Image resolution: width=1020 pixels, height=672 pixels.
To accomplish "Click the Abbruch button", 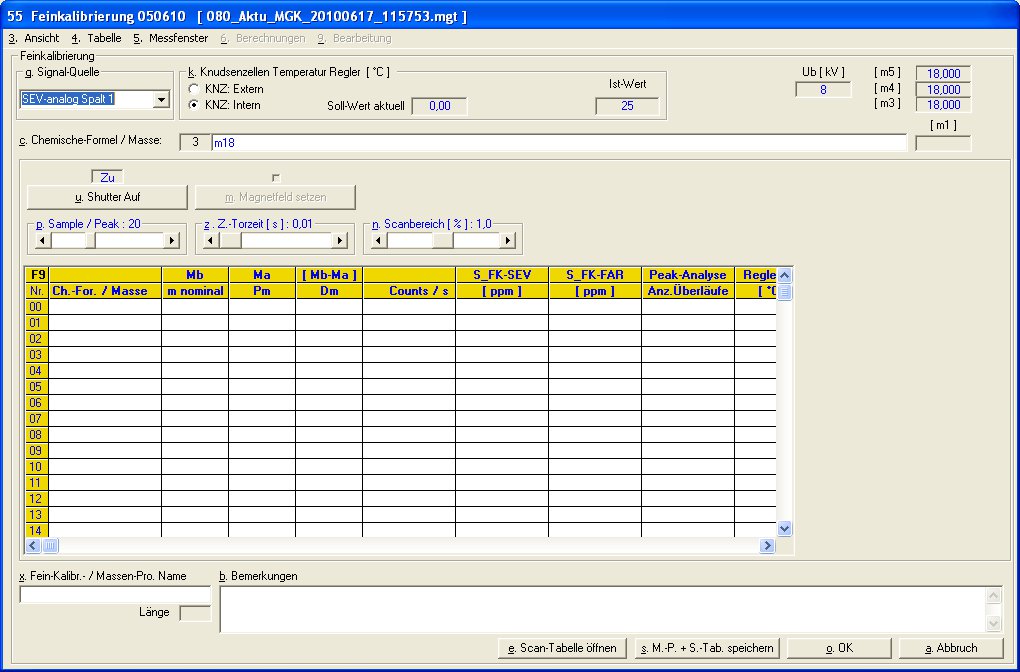I will click(951, 648).
